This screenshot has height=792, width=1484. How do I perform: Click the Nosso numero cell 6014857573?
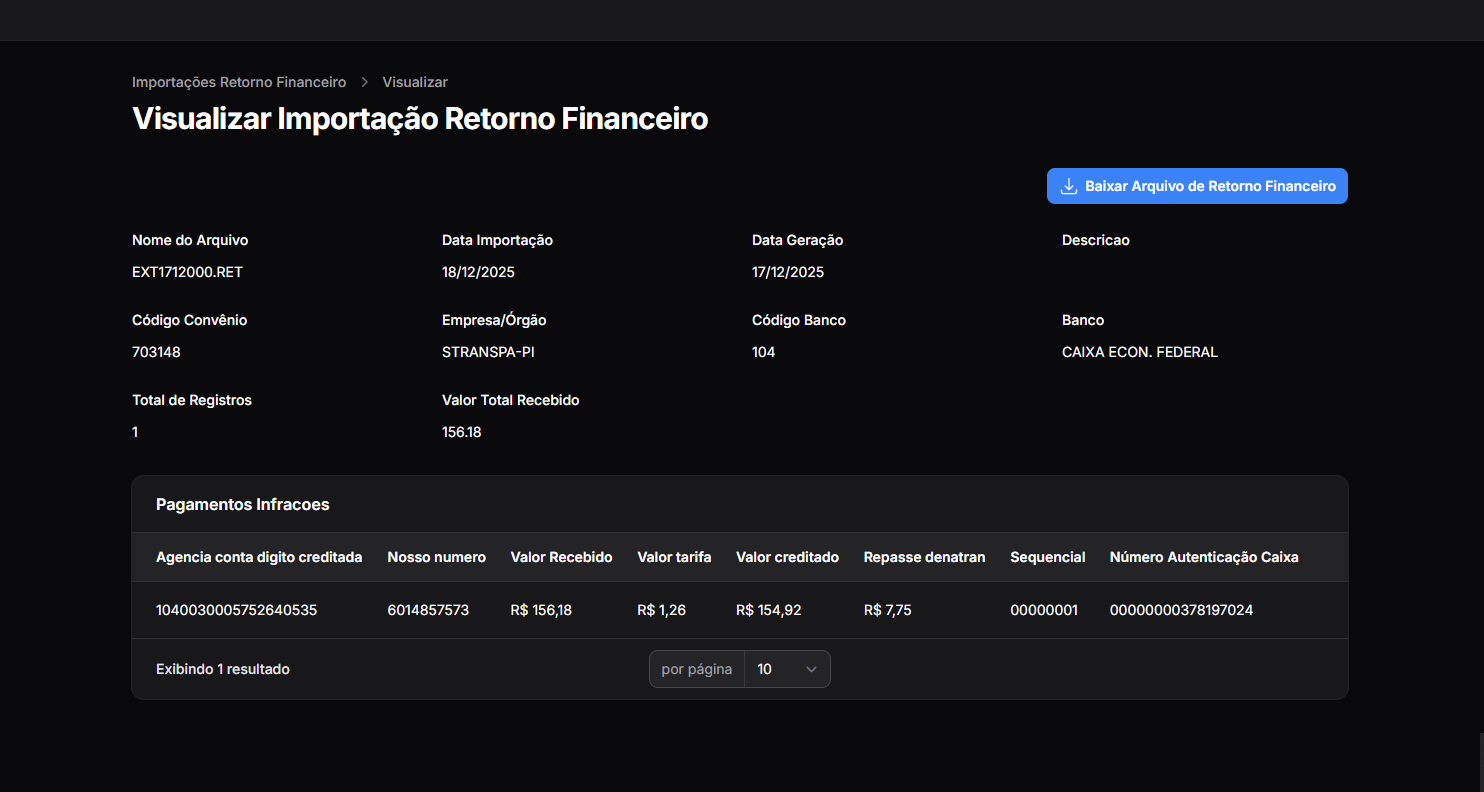pyautogui.click(x=428, y=610)
